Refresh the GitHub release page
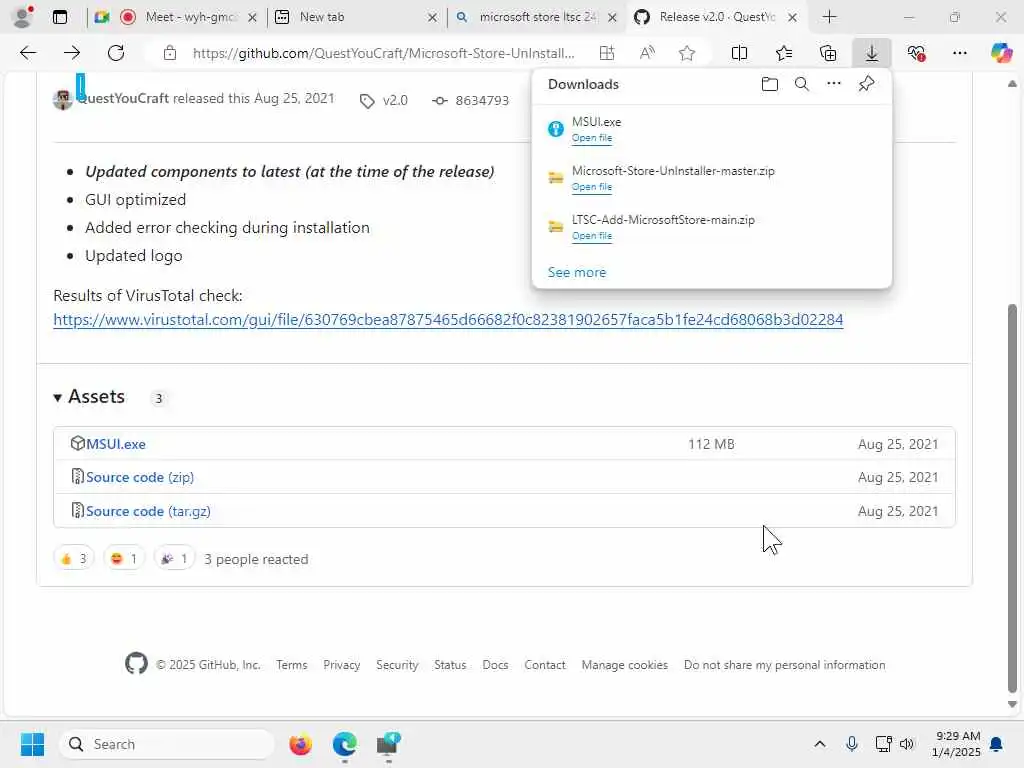Image resolution: width=1024 pixels, height=768 pixels. click(x=116, y=53)
